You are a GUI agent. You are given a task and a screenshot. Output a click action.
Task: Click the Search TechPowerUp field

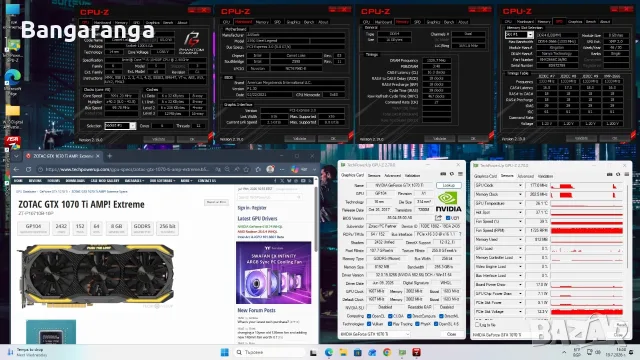coord(269,198)
